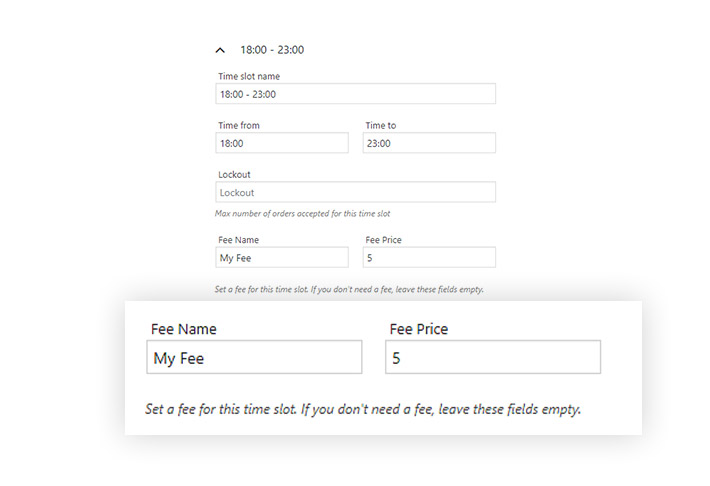The width and height of the screenshot is (710, 486).
Task: Focus the Time slot name input field
Action: (356, 94)
